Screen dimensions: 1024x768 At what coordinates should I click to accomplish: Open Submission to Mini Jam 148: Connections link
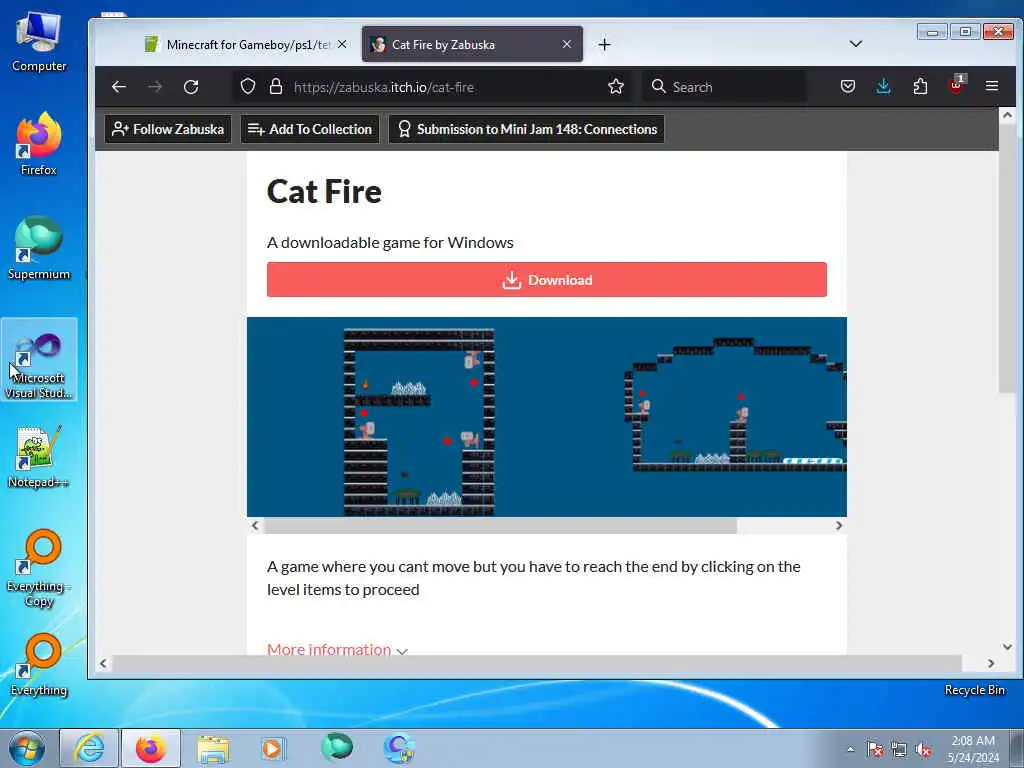(526, 129)
